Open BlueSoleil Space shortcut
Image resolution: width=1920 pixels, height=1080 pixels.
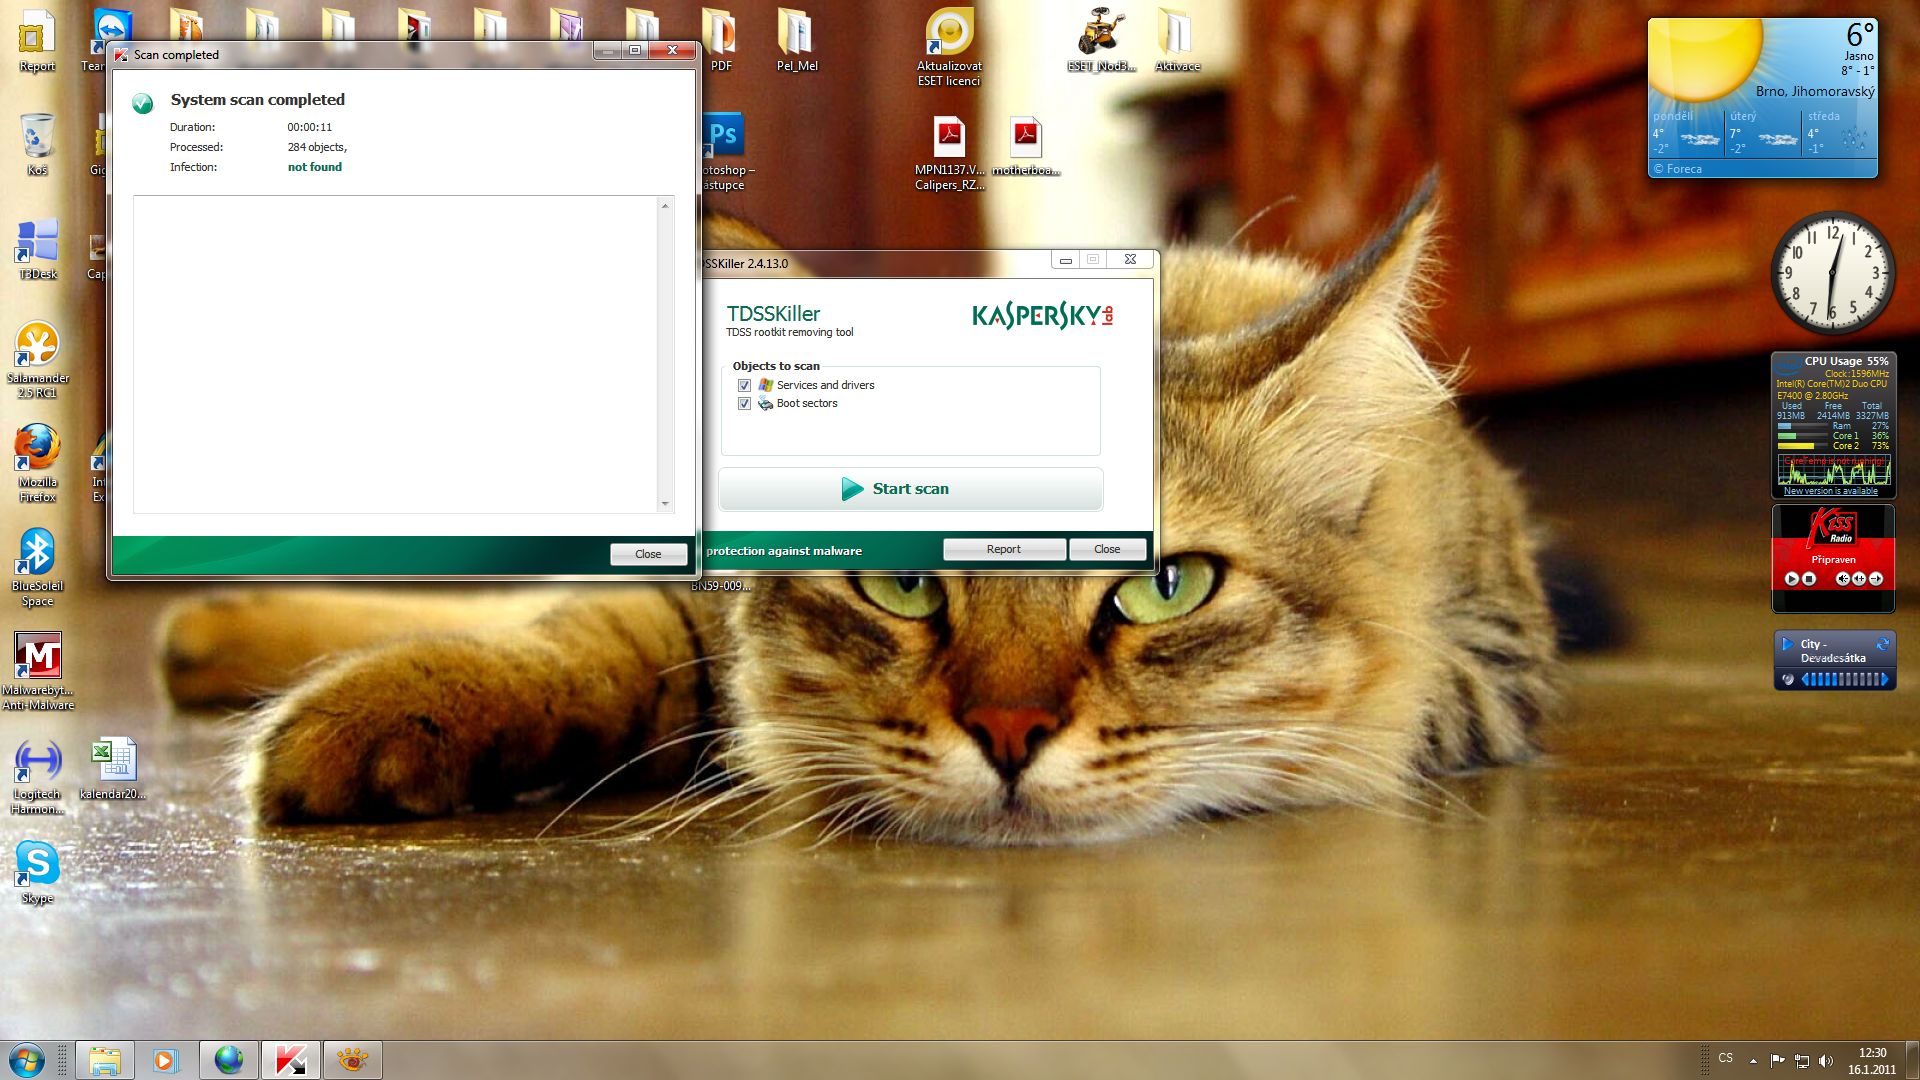click(x=38, y=553)
